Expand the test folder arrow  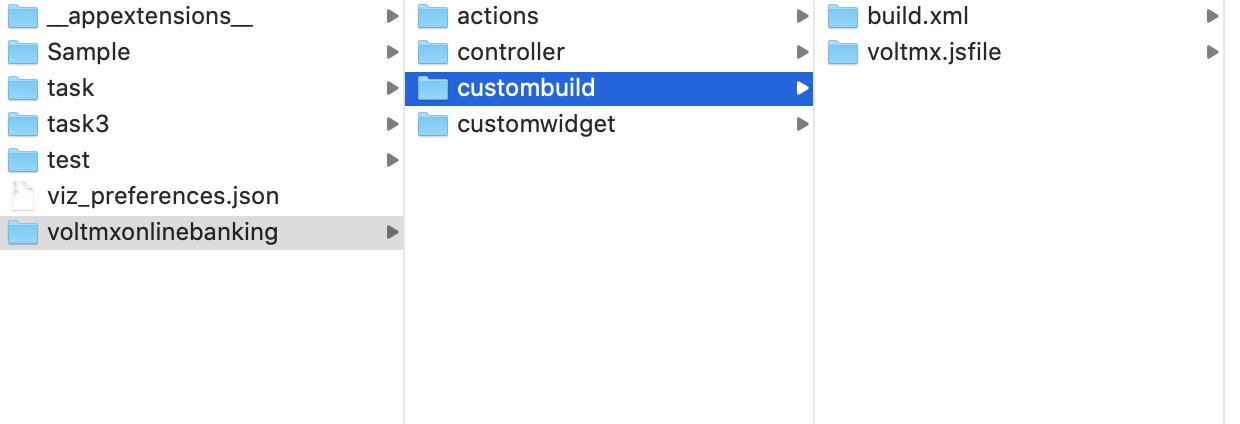pos(393,160)
